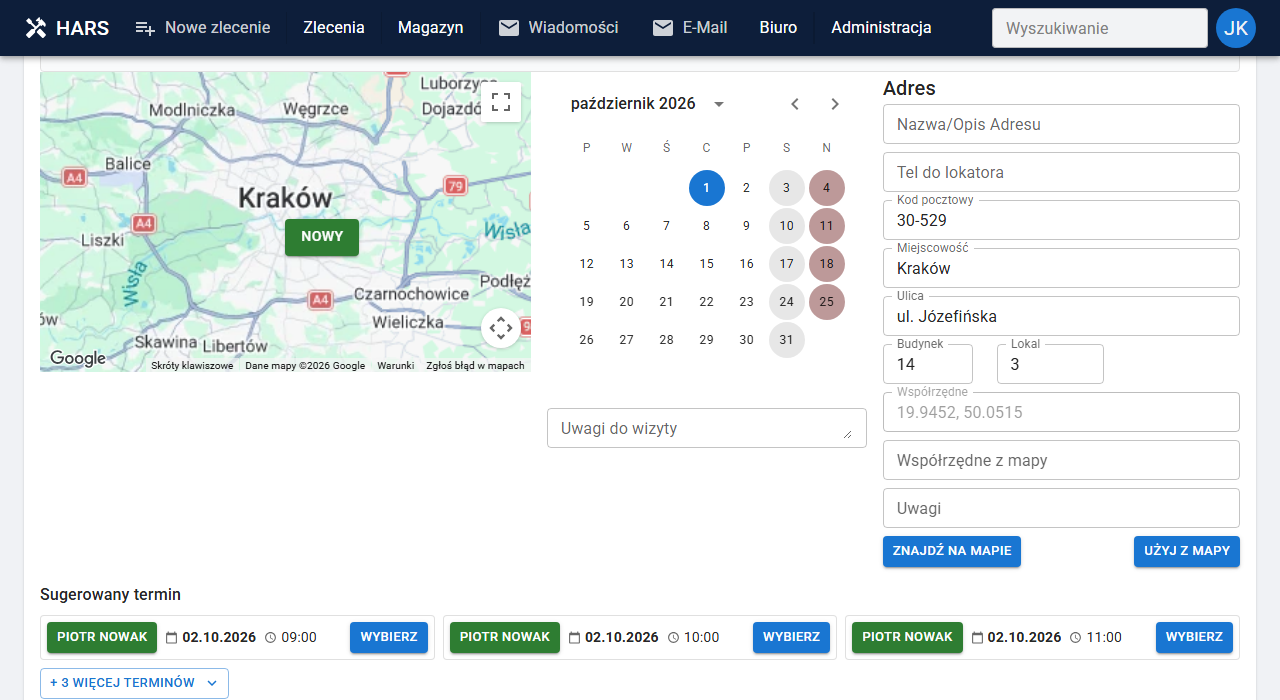
Task: Click the Znajdź na mapie button
Action: click(x=952, y=551)
